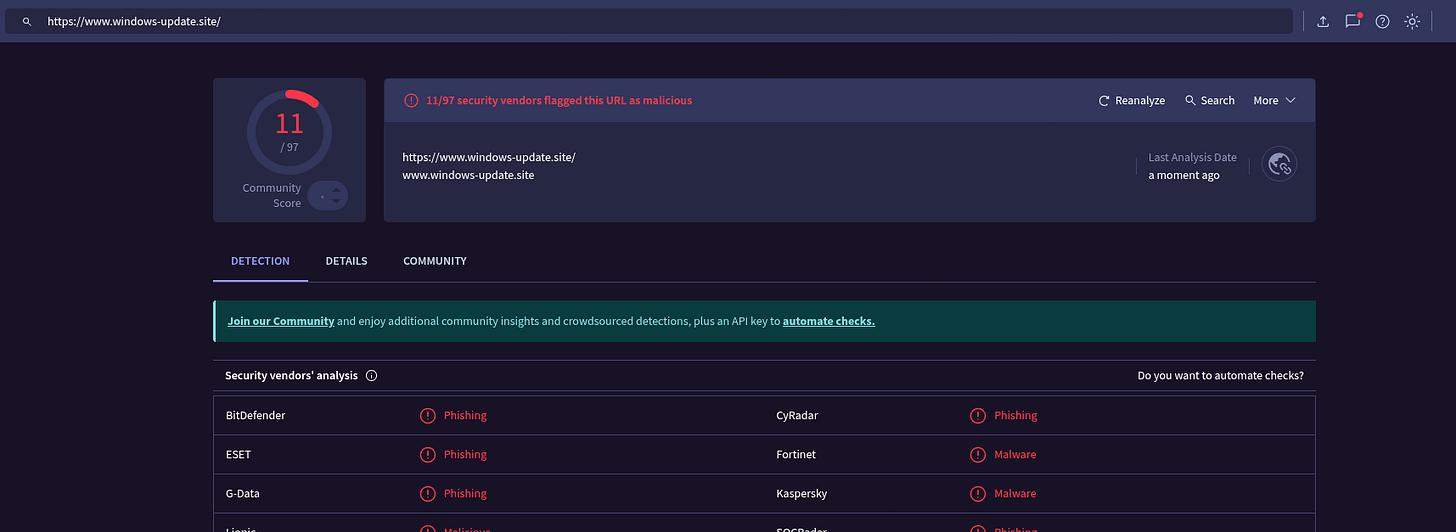Toggle the light/dark theme sun icon
The width and height of the screenshot is (1456, 532).
tap(1412, 21)
